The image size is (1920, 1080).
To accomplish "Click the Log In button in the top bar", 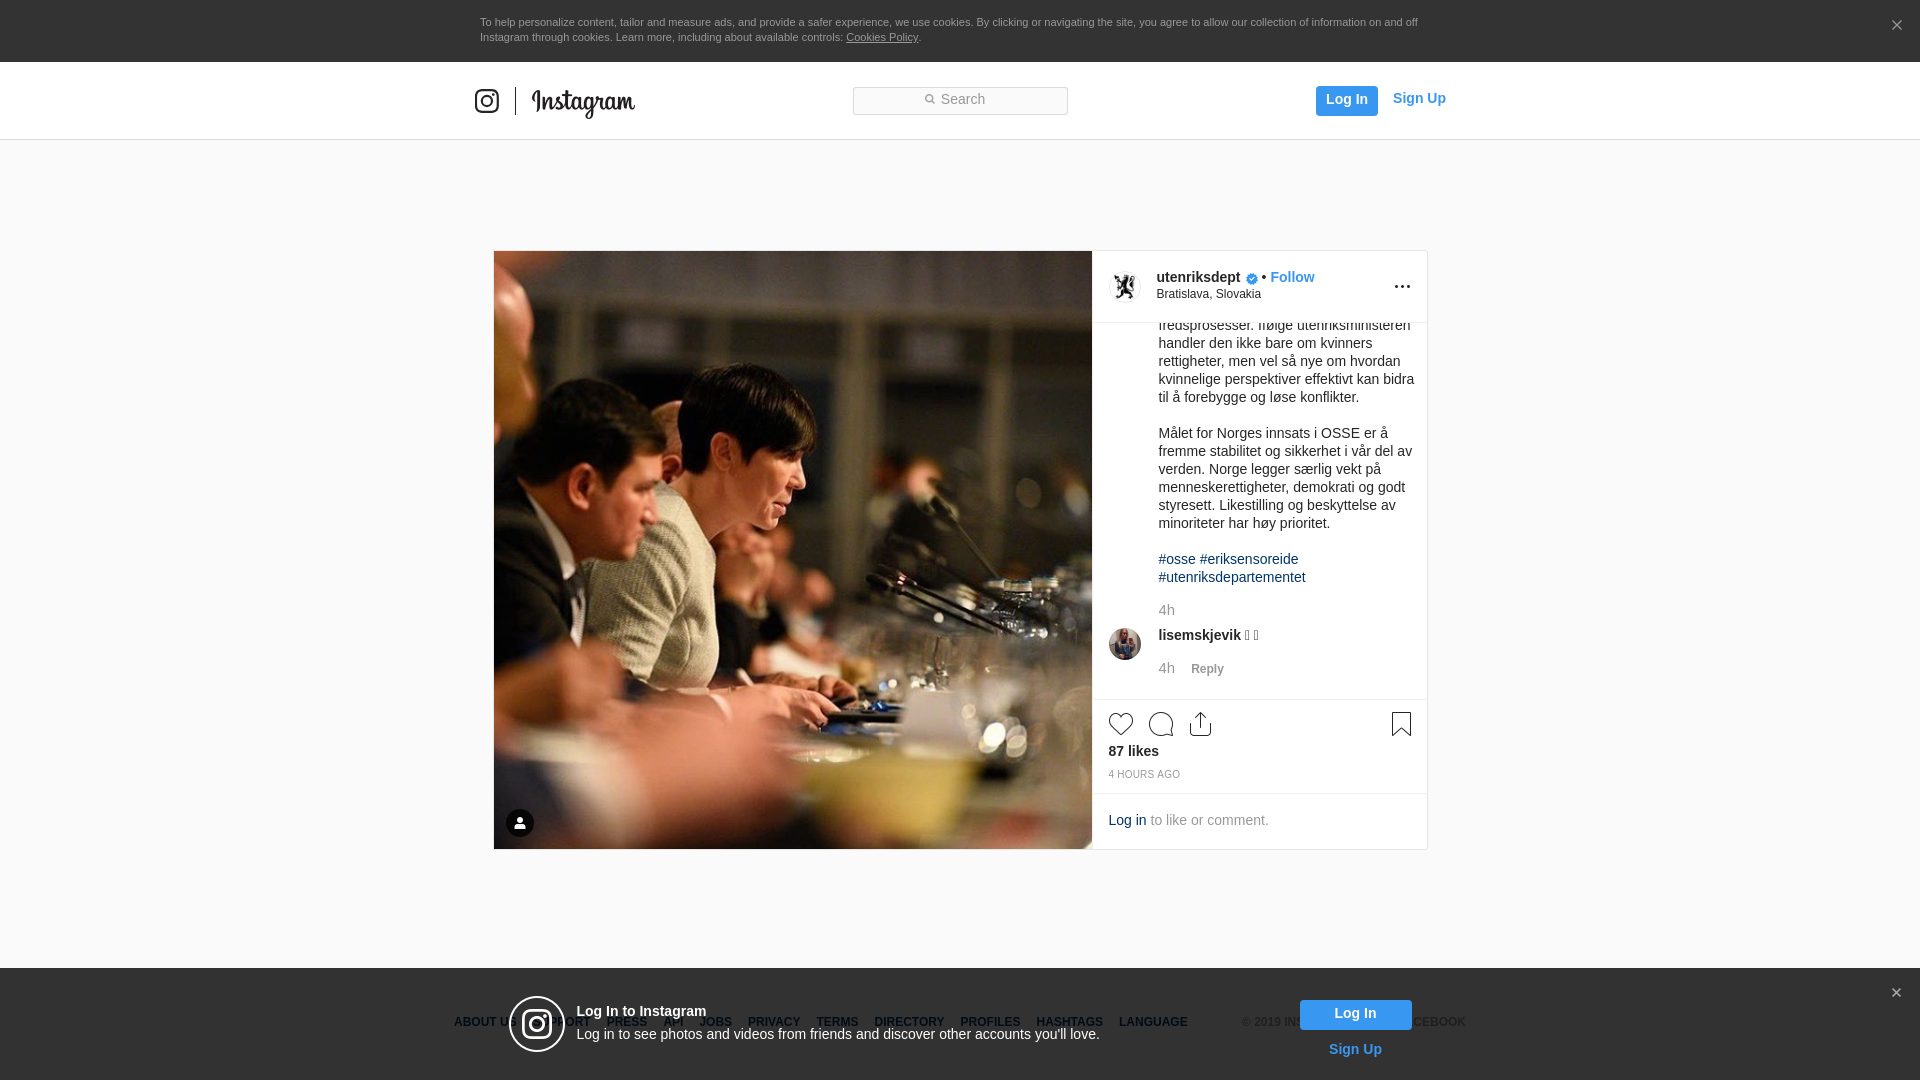I will [1346, 100].
